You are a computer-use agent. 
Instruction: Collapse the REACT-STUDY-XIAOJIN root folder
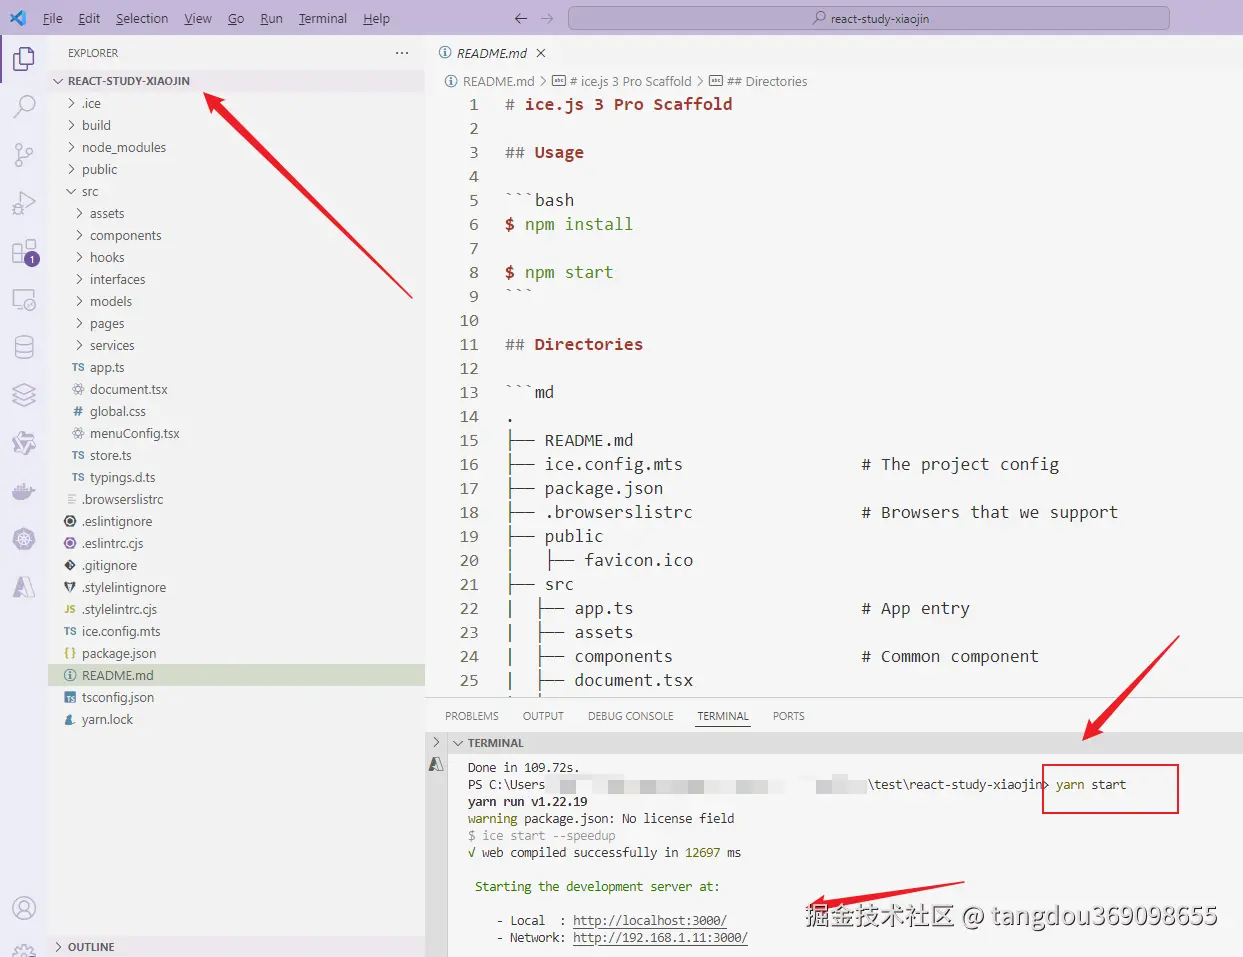(236, 81)
